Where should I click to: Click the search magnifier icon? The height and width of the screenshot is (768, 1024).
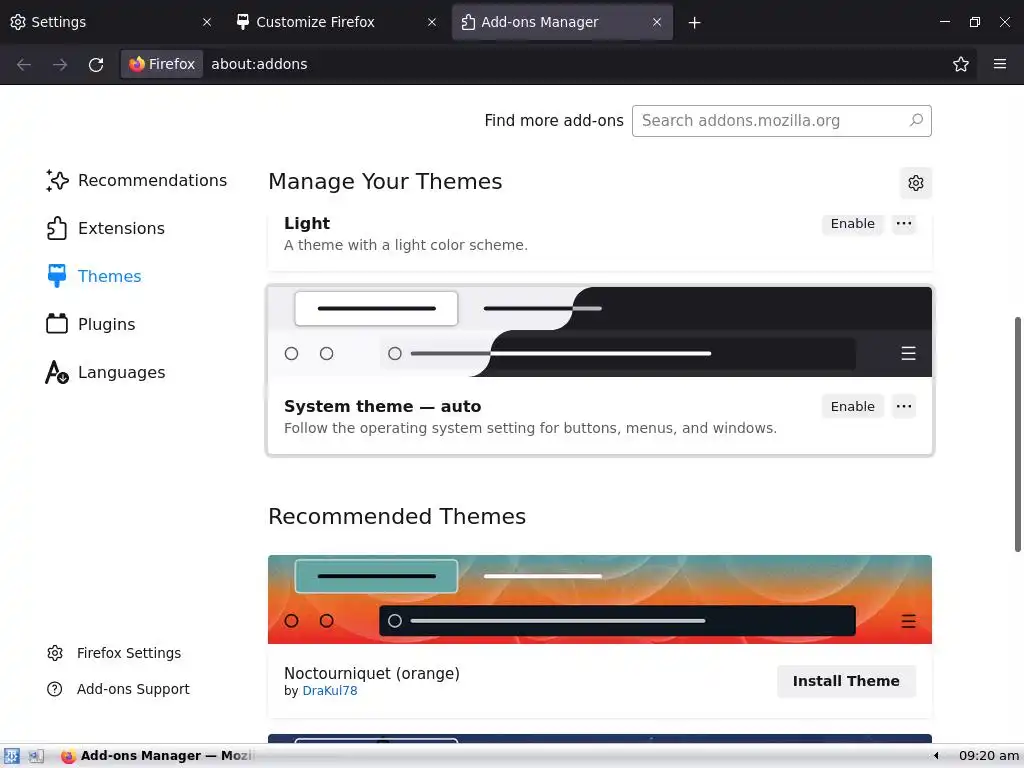point(916,120)
